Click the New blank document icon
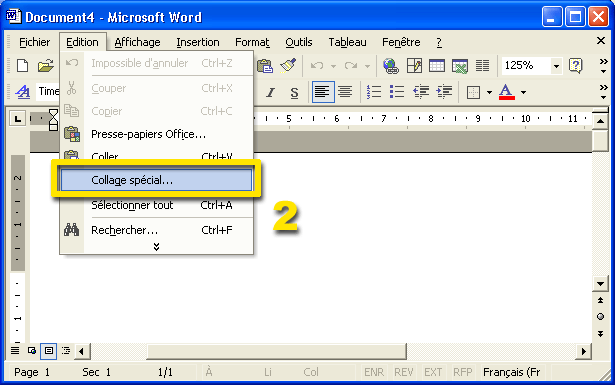This screenshot has height=385, width=615. point(22,65)
